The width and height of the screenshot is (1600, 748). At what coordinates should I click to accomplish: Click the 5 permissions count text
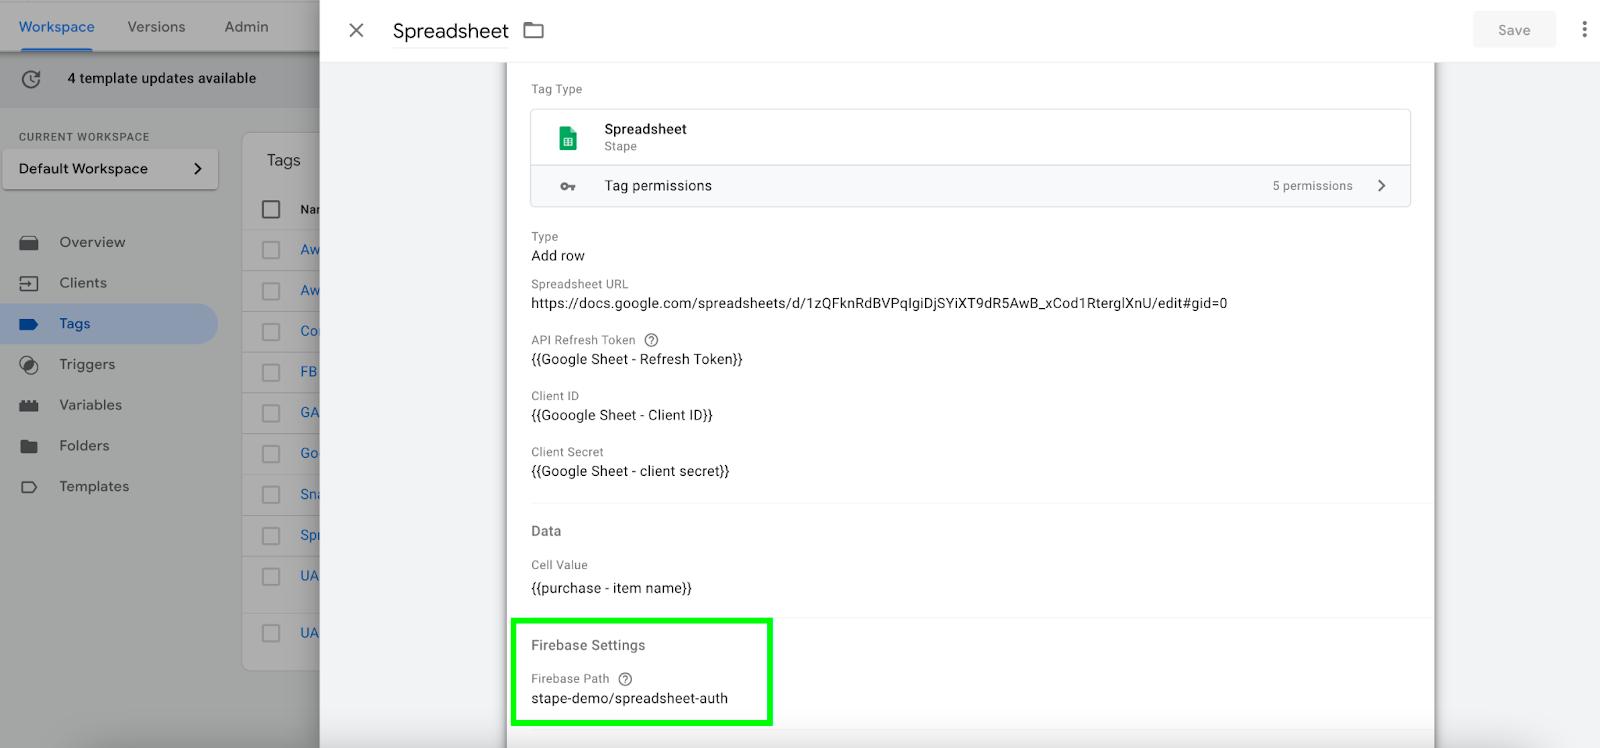(1312, 186)
